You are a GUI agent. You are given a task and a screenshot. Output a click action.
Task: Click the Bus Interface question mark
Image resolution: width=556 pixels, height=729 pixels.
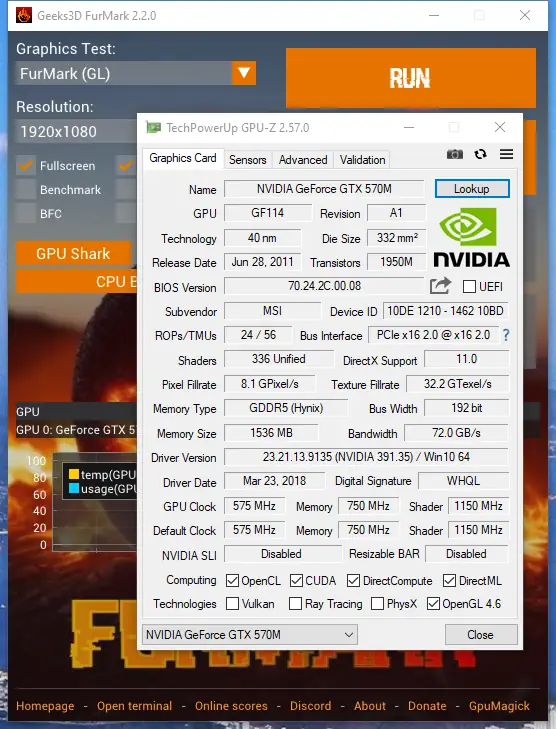pyautogui.click(x=506, y=335)
